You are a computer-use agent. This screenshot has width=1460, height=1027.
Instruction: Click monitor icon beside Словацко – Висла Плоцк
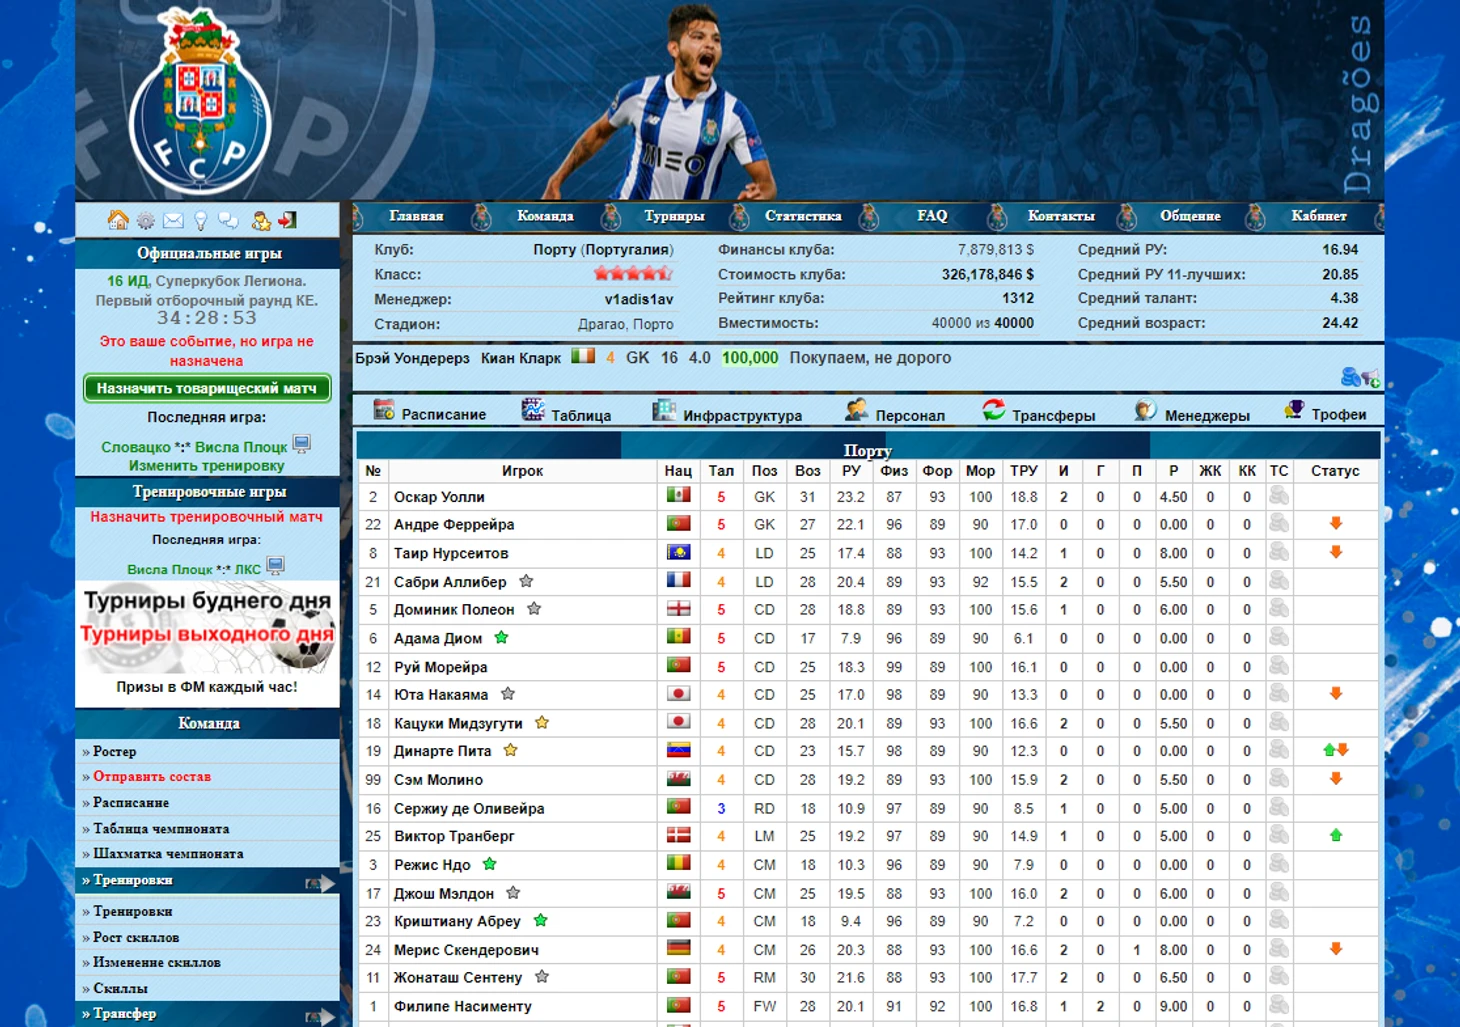coord(302,443)
